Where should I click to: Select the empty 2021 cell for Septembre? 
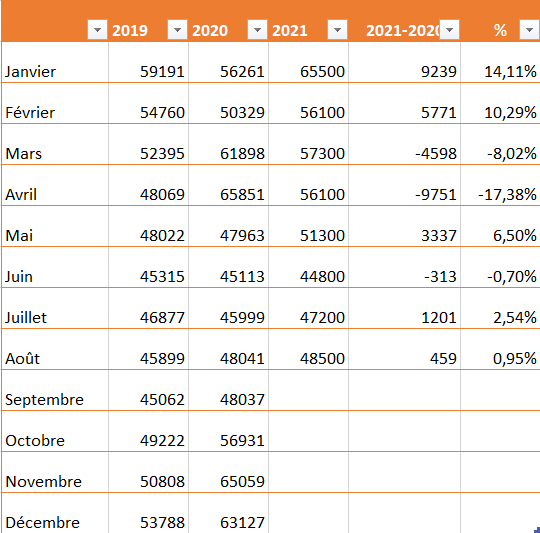pos(309,390)
